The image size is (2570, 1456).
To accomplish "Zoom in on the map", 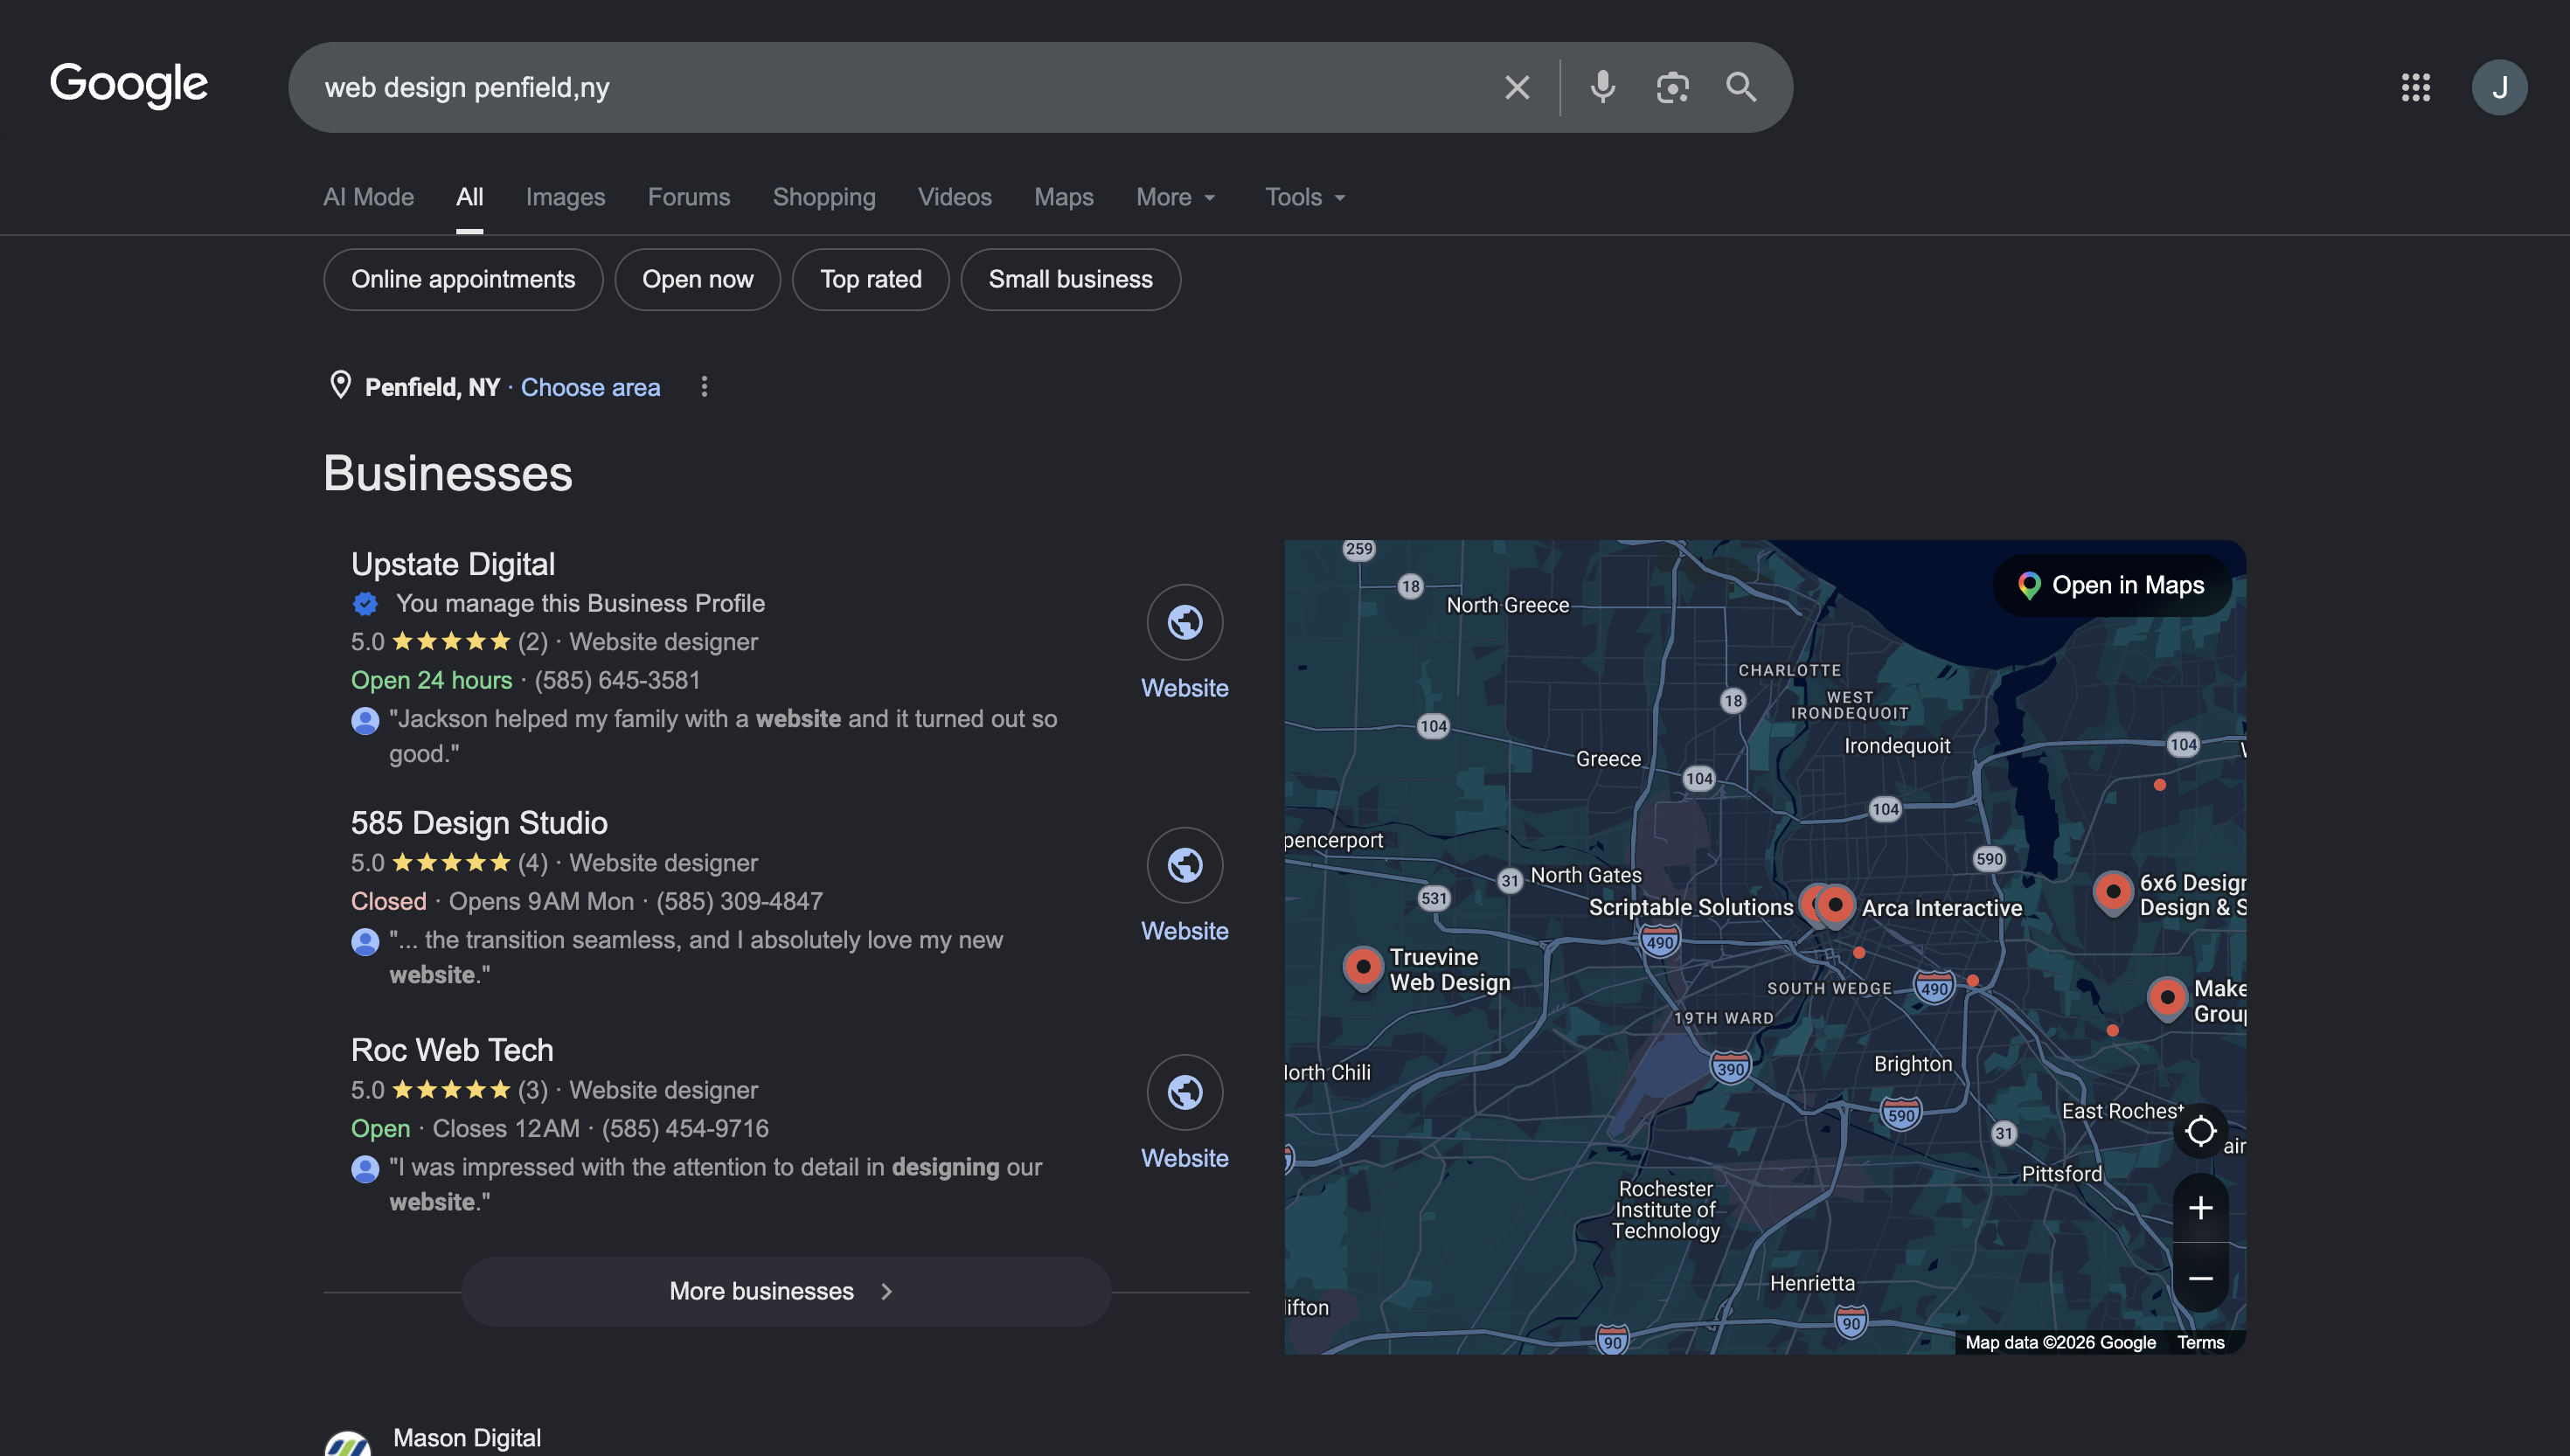I will click(x=2200, y=1208).
